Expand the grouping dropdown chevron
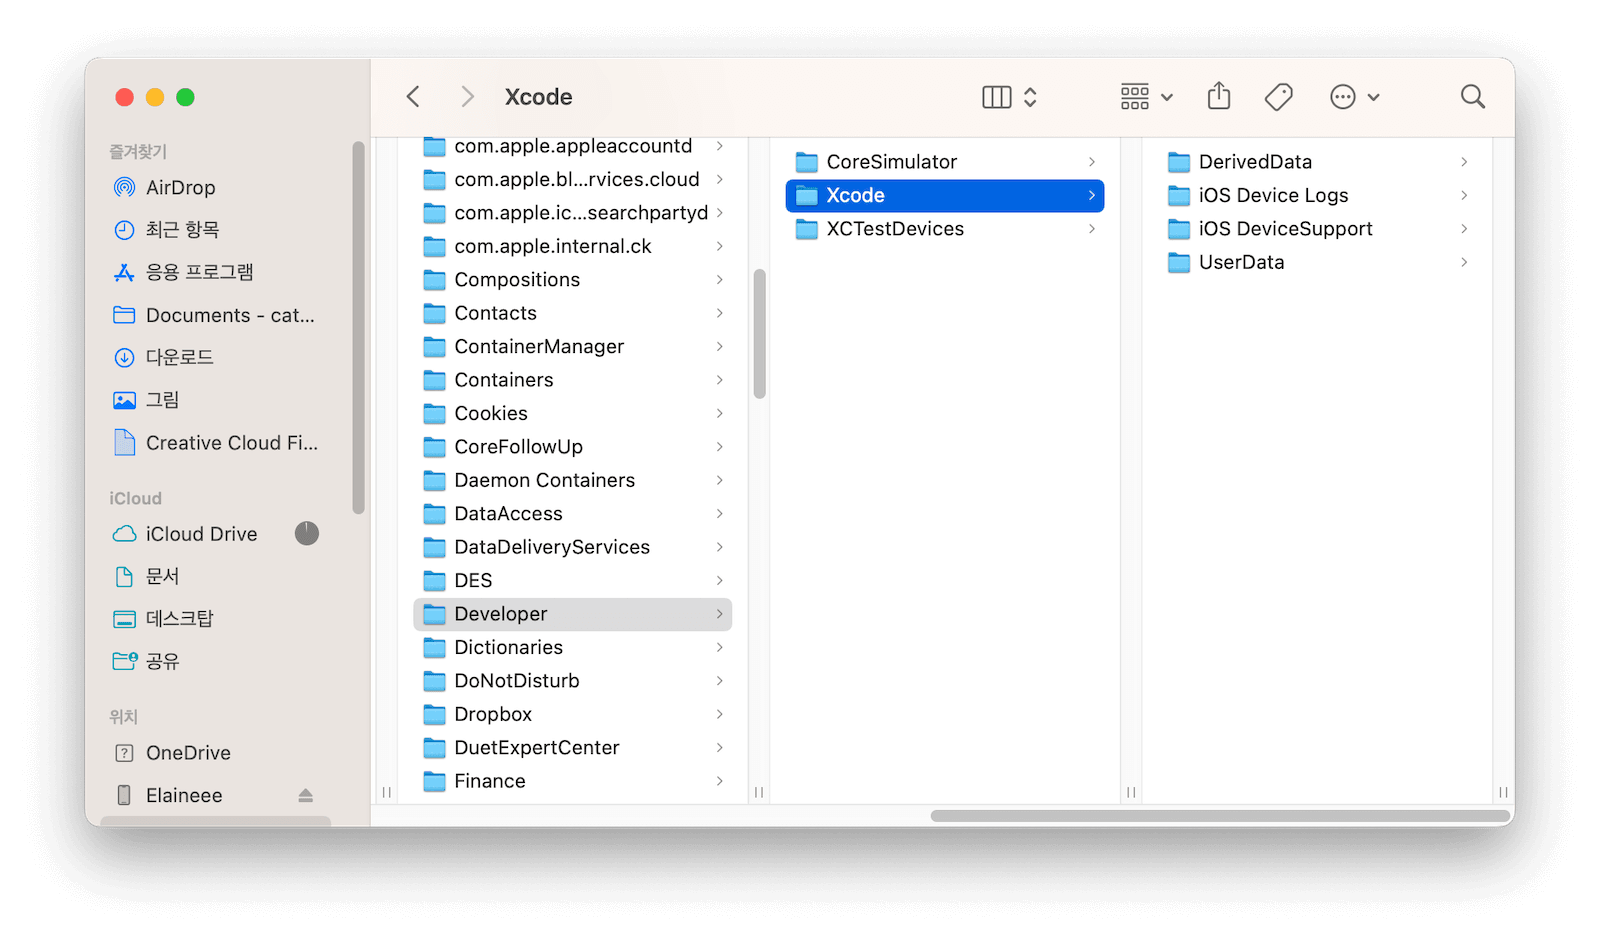1600x939 pixels. 1167,98
